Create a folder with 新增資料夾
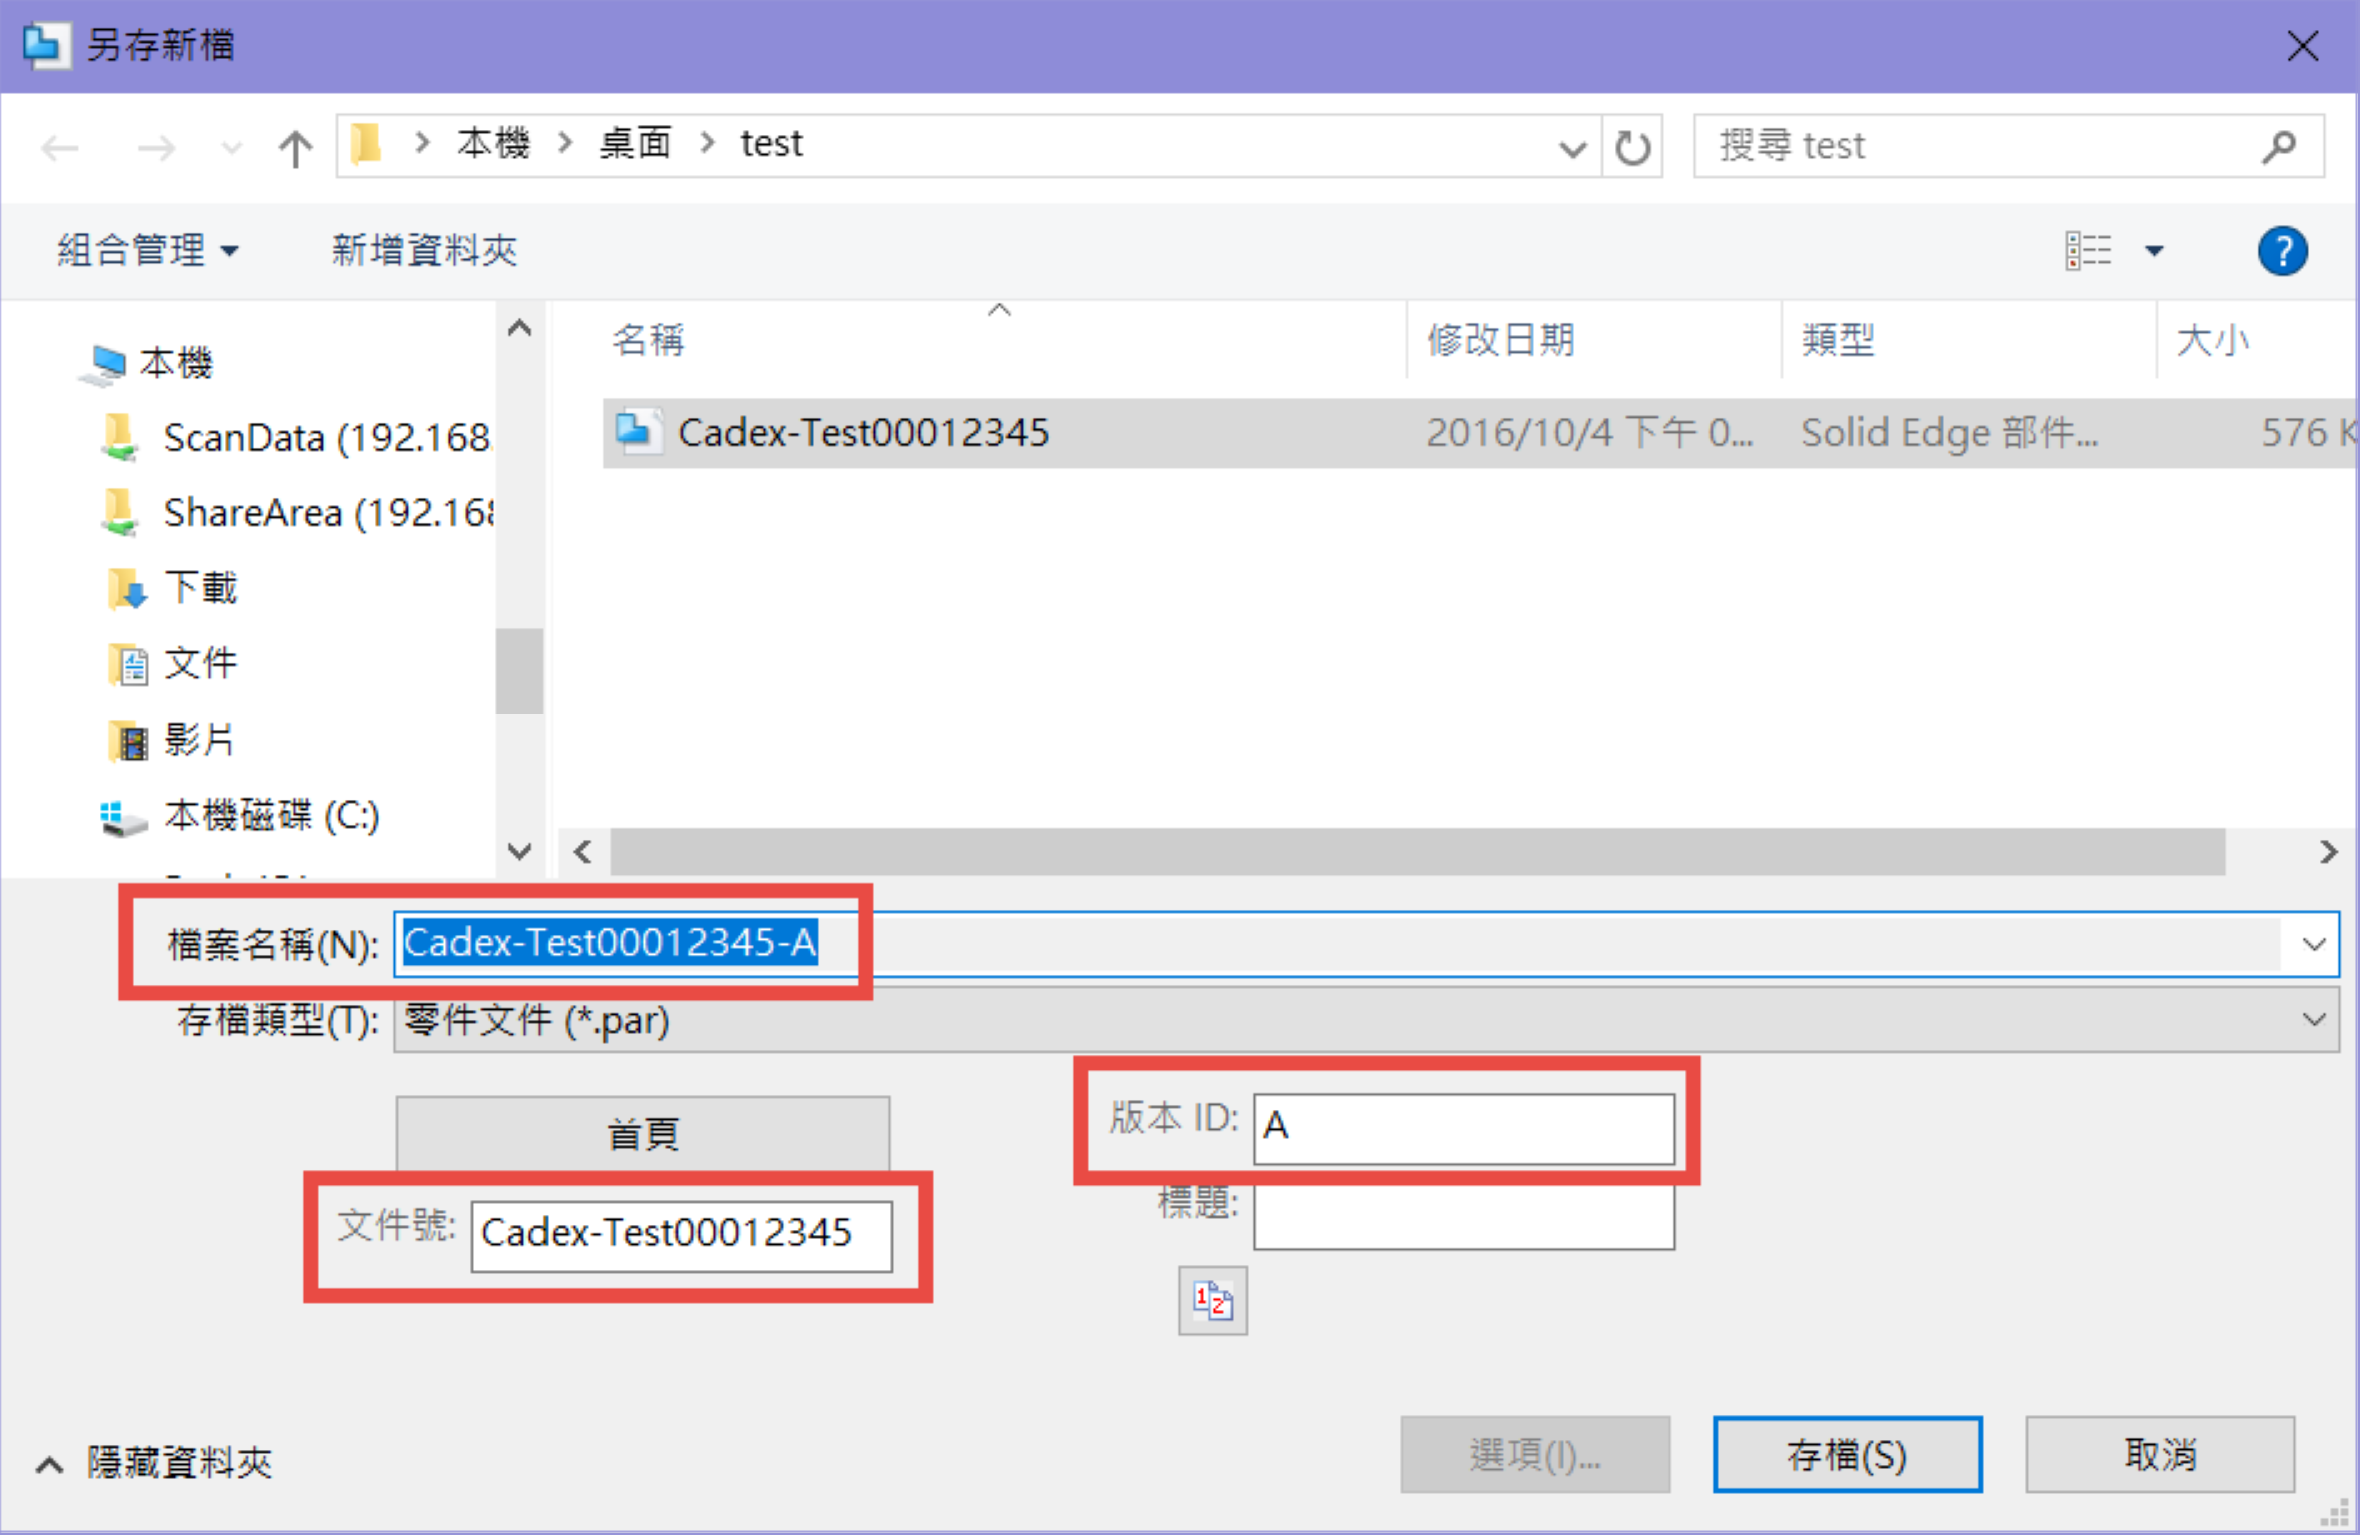 click(424, 250)
